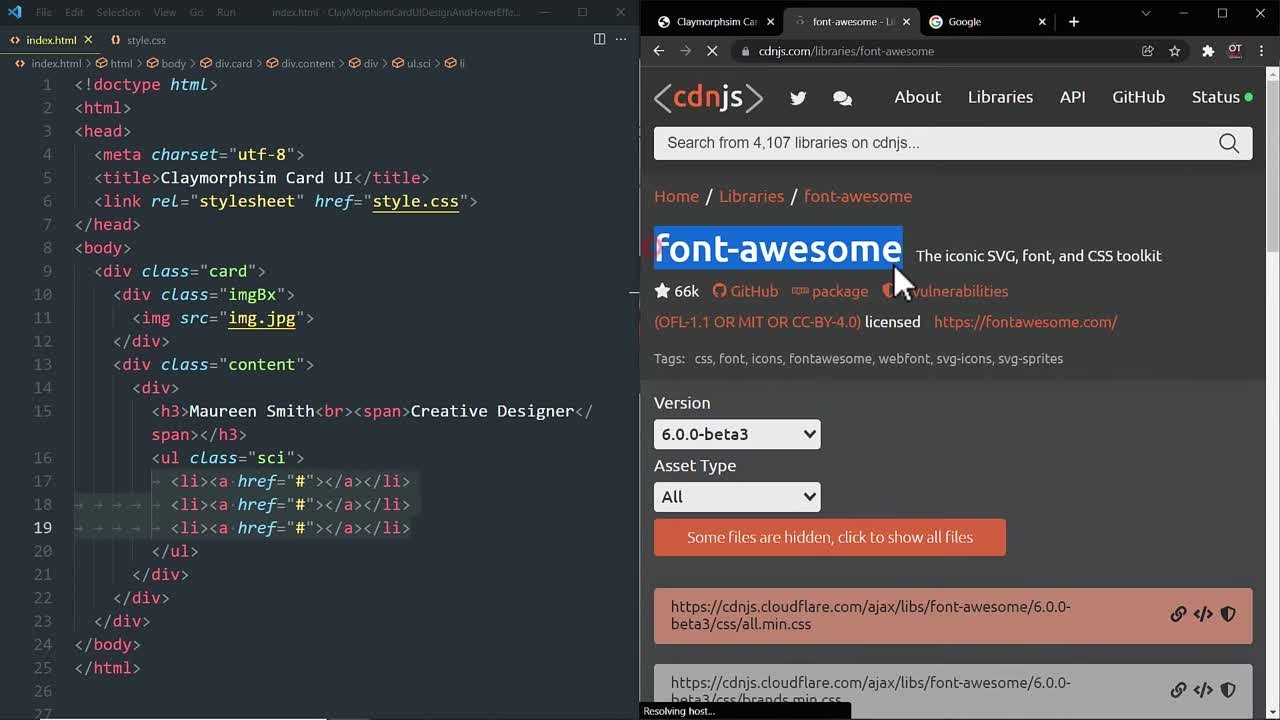Open the Edit menu in VS Code

tap(75, 12)
